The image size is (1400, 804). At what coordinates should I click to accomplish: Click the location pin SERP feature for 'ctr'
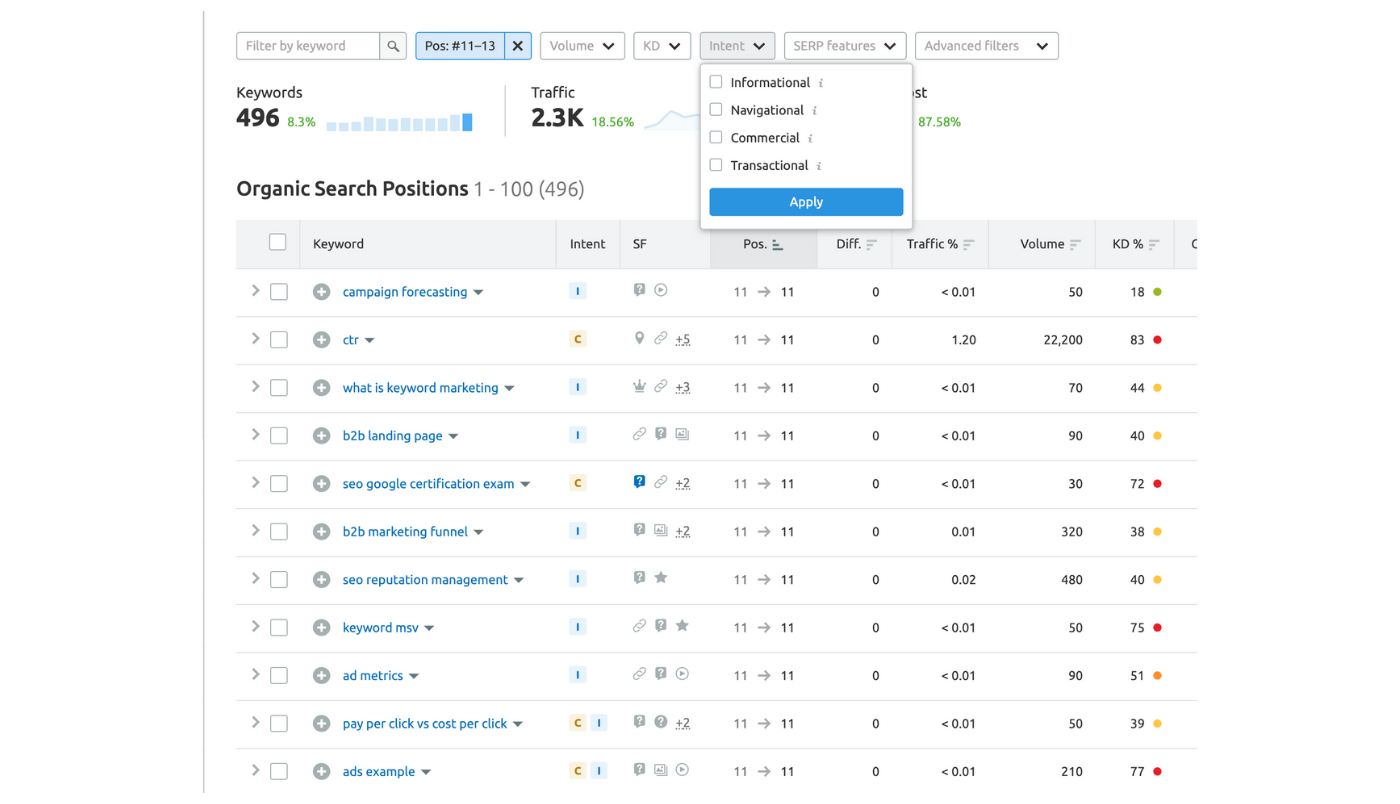639,339
